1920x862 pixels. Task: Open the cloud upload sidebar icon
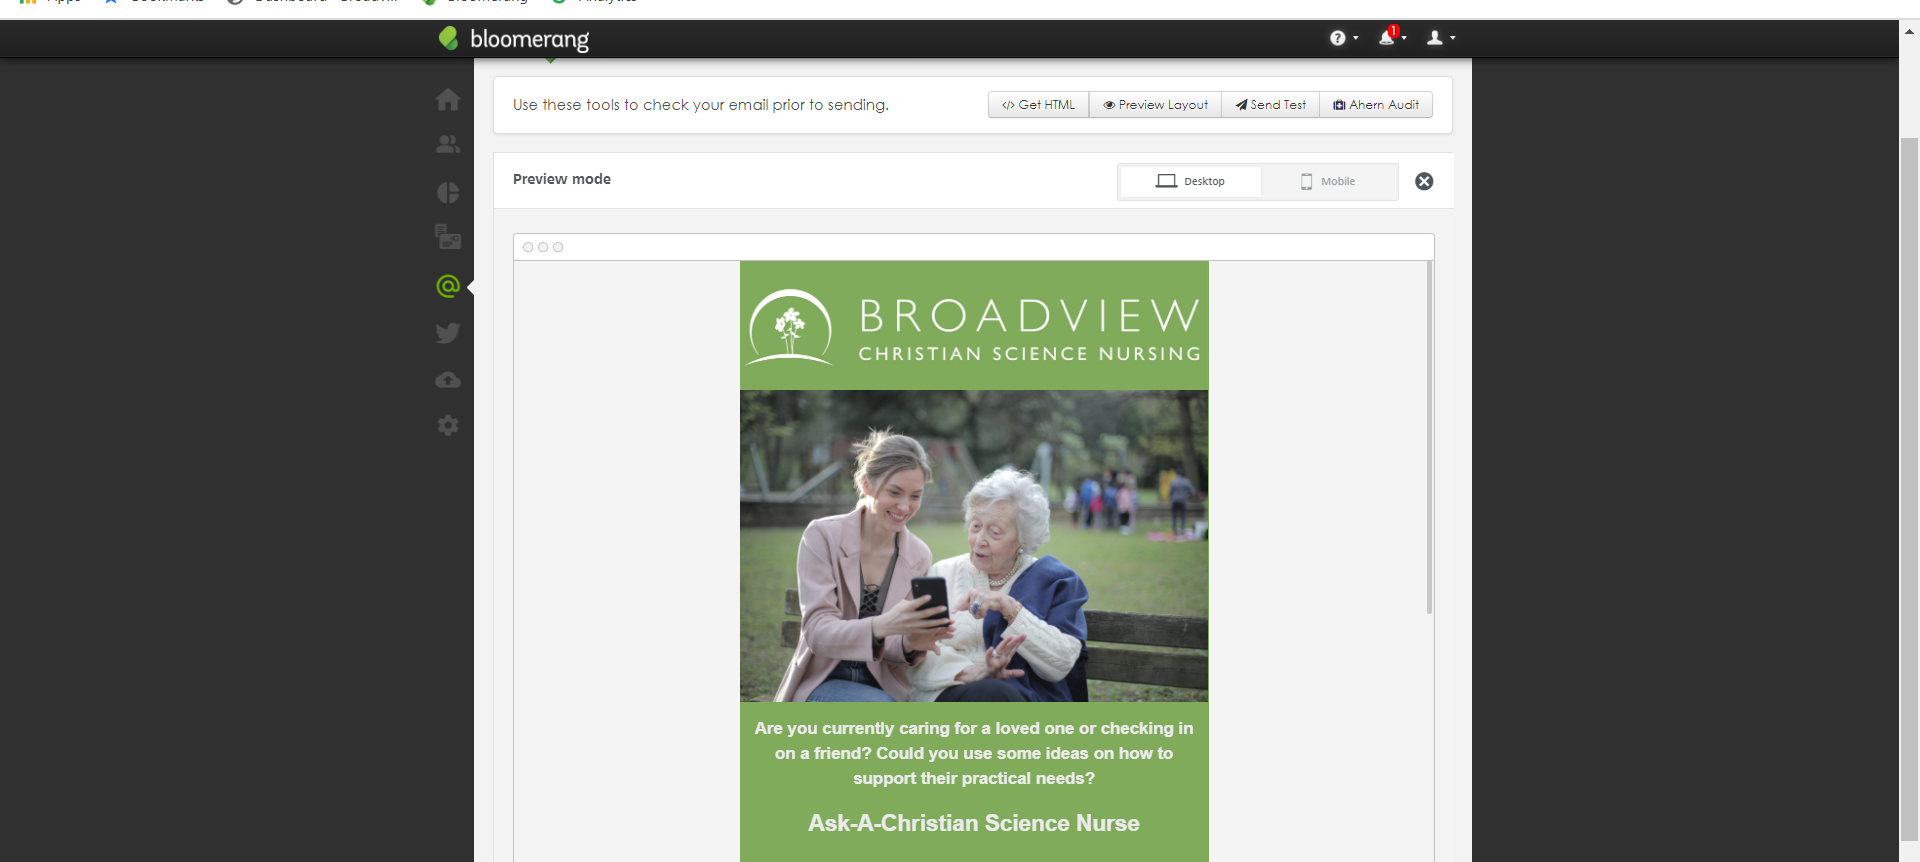point(448,380)
